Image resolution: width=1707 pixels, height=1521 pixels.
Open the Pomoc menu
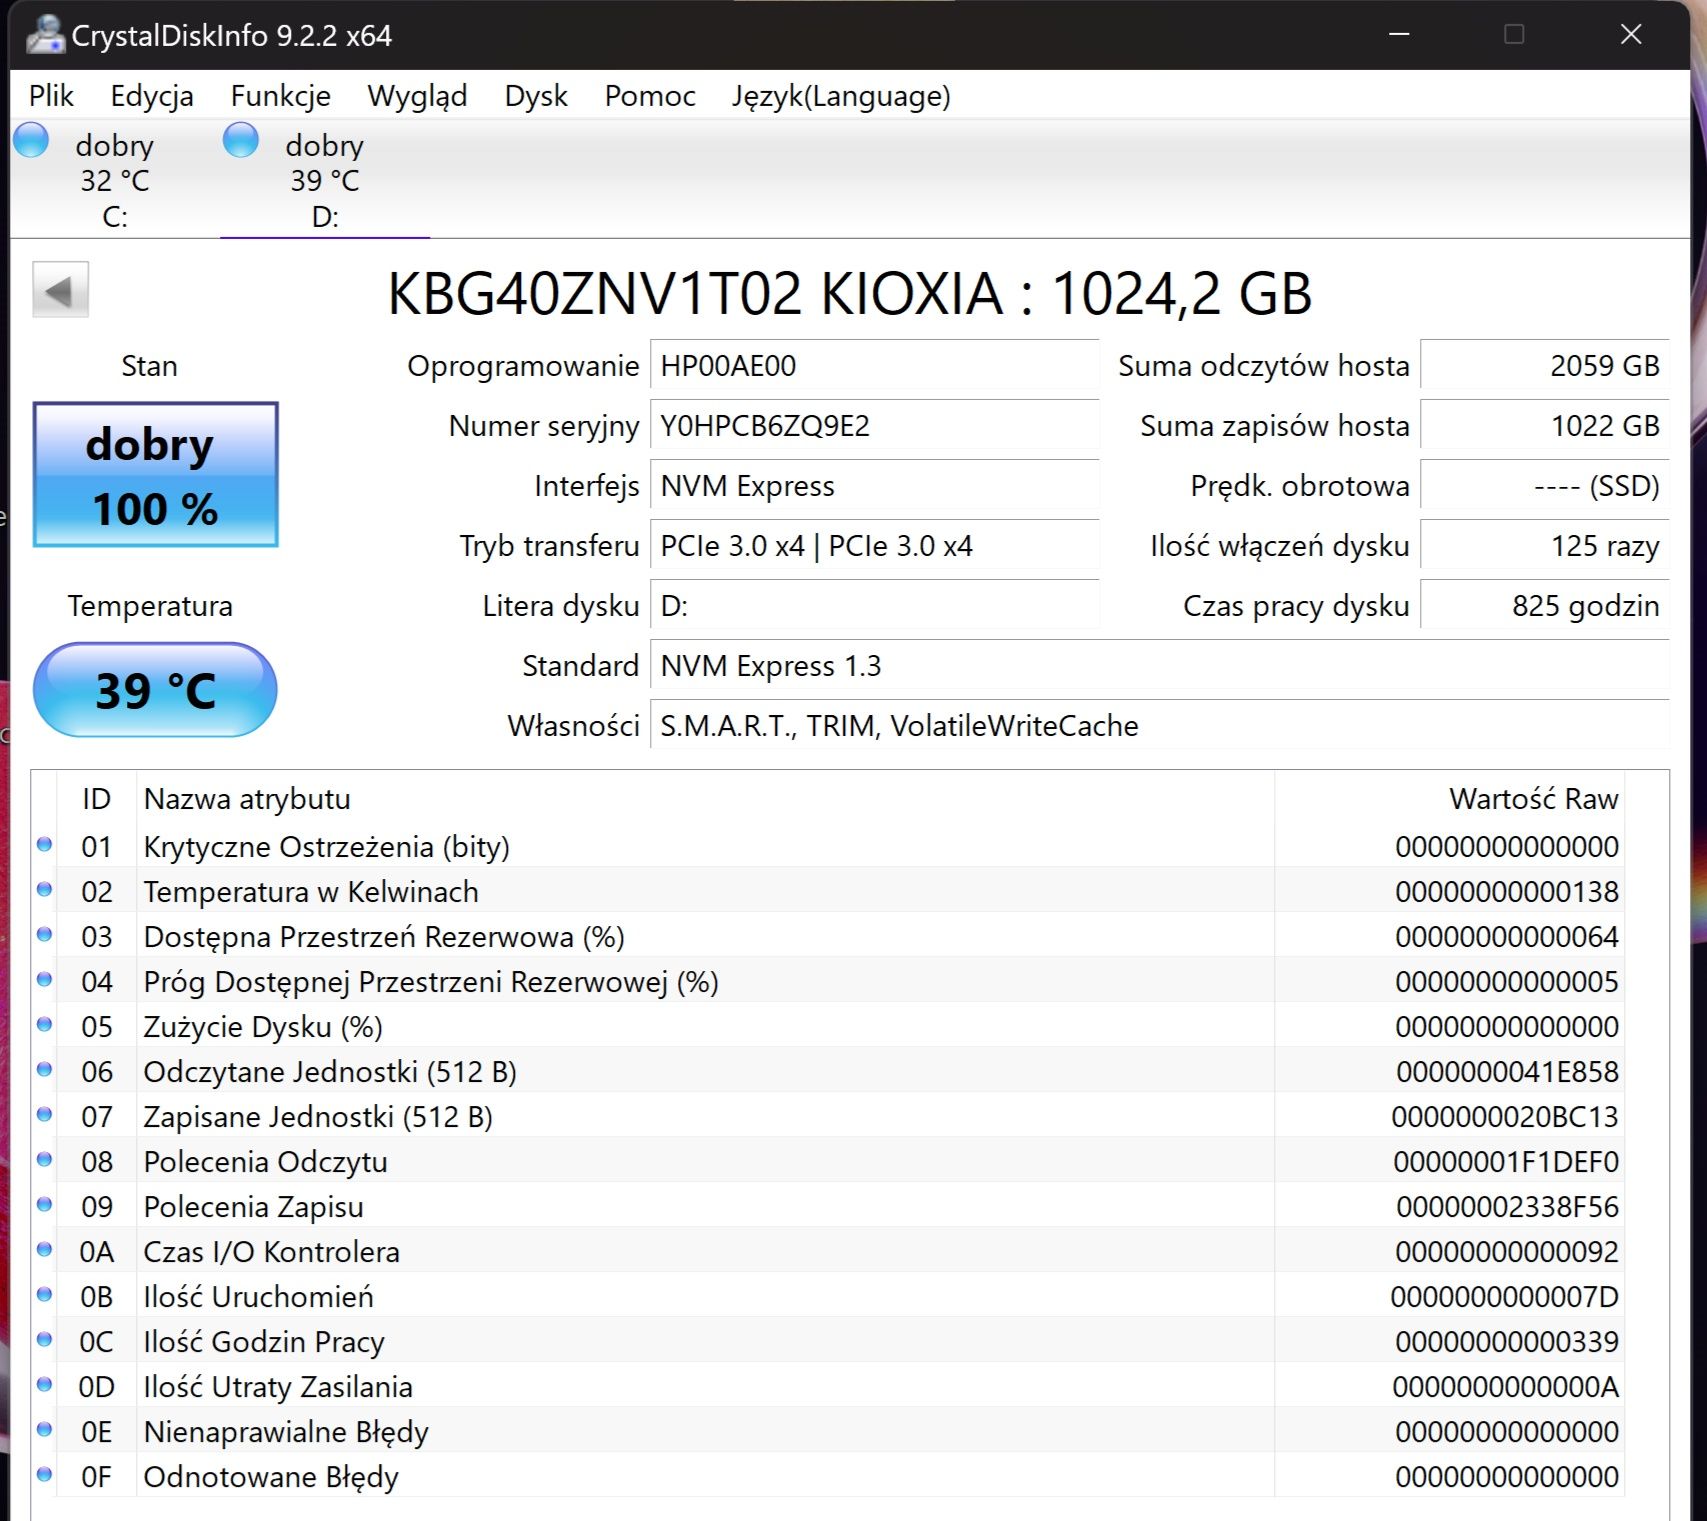650,96
